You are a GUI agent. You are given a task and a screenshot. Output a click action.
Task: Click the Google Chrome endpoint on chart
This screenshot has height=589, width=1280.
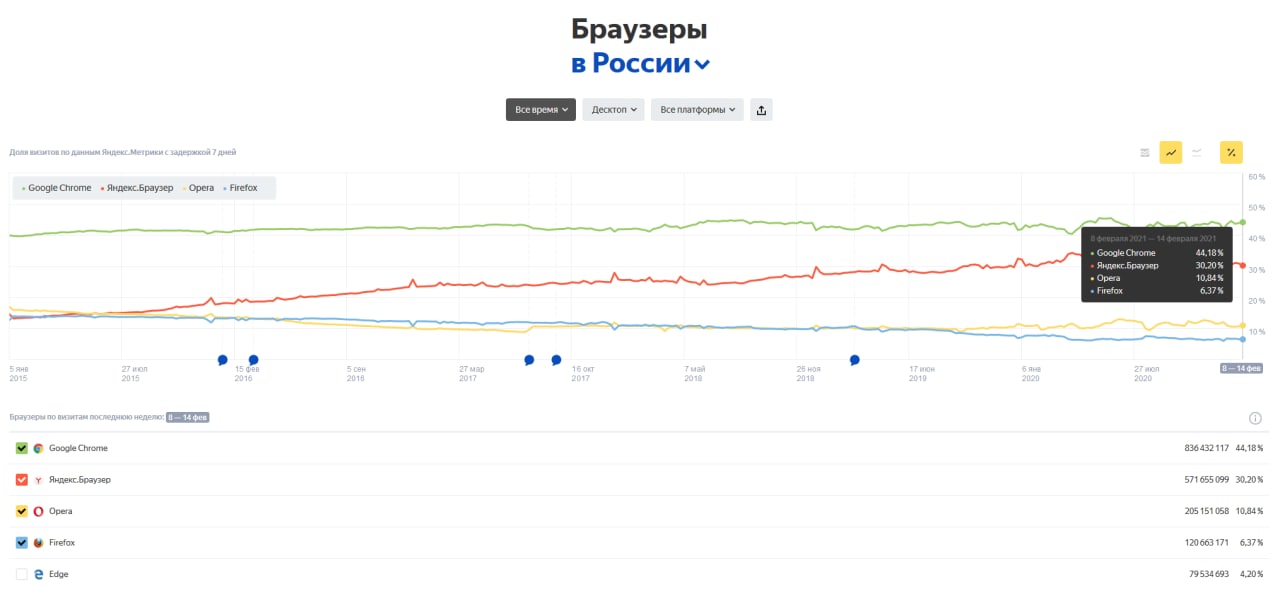(1242, 222)
